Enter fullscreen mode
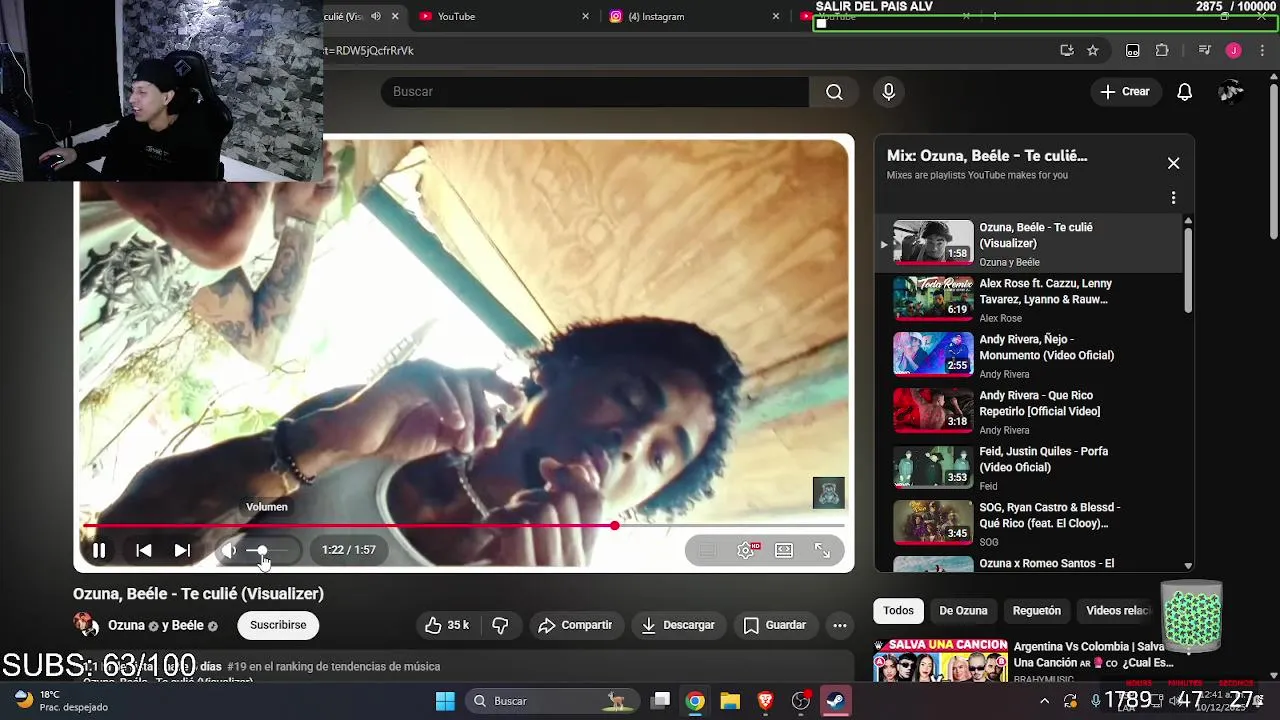This screenshot has height=720, width=1280. point(822,550)
